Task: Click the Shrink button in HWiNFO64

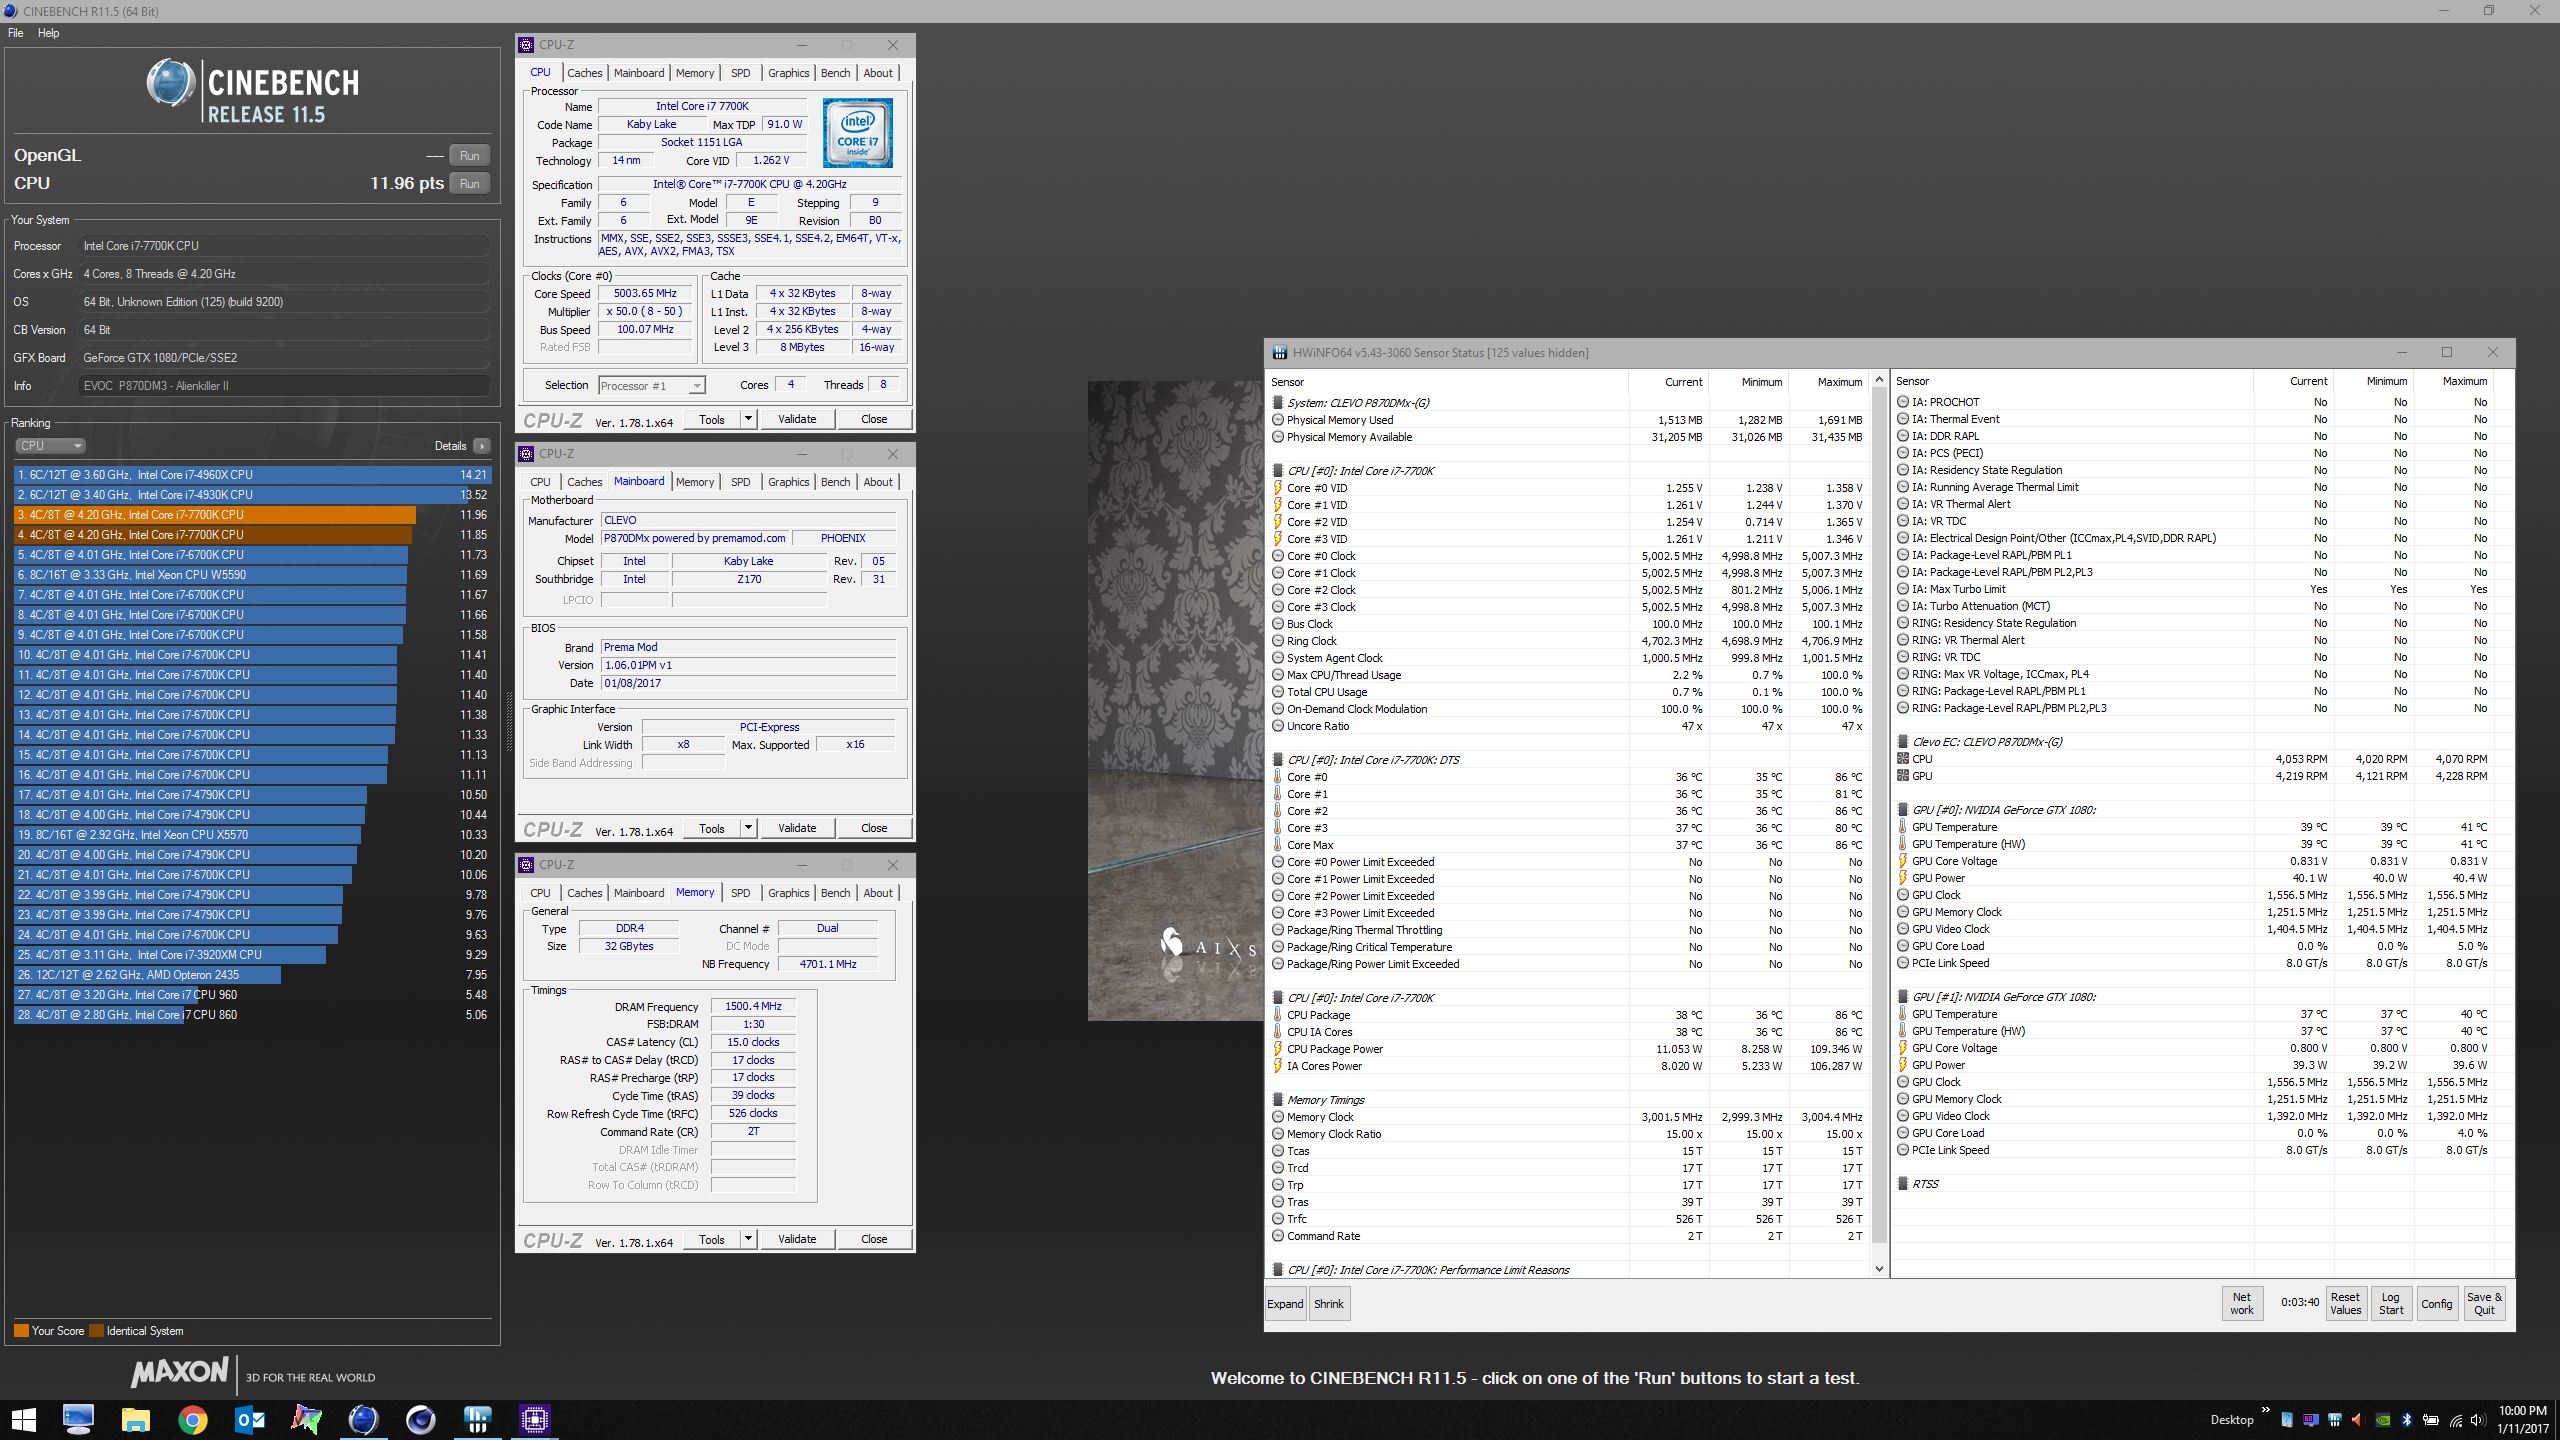Action: pyautogui.click(x=1329, y=1304)
